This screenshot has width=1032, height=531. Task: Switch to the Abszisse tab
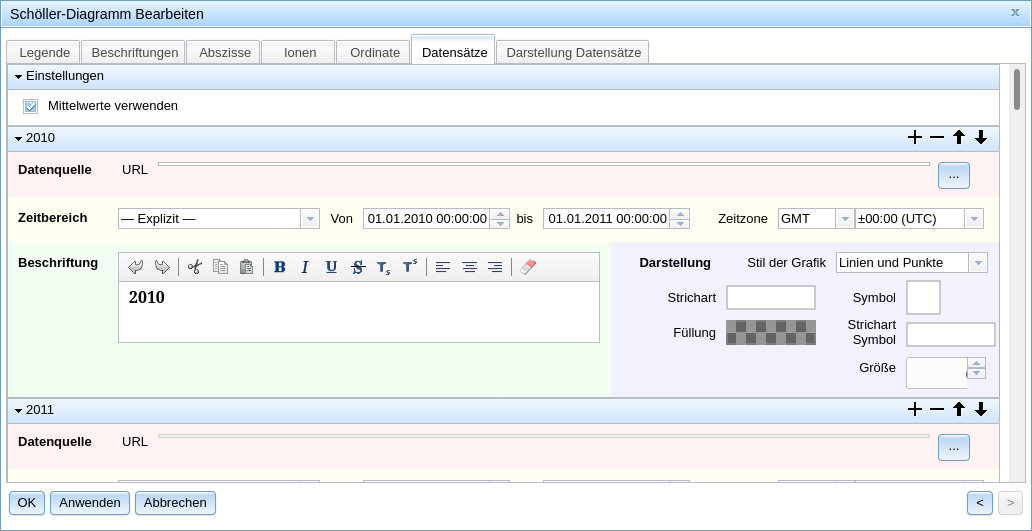224,53
